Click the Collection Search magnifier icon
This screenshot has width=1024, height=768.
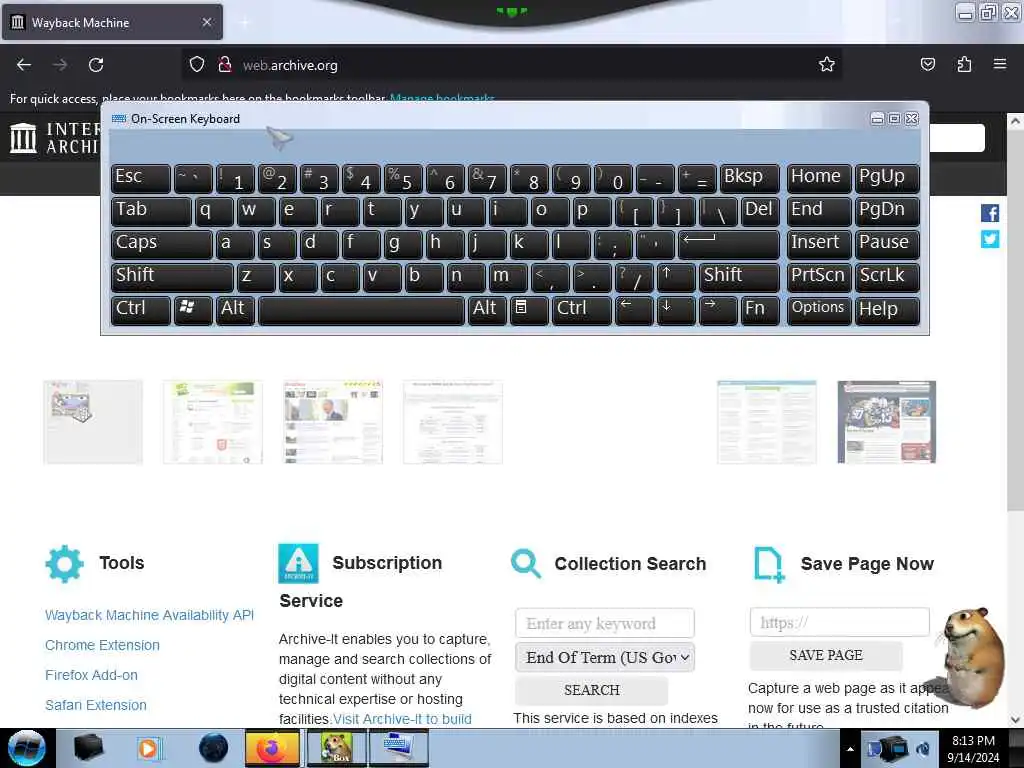pyautogui.click(x=526, y=564)
